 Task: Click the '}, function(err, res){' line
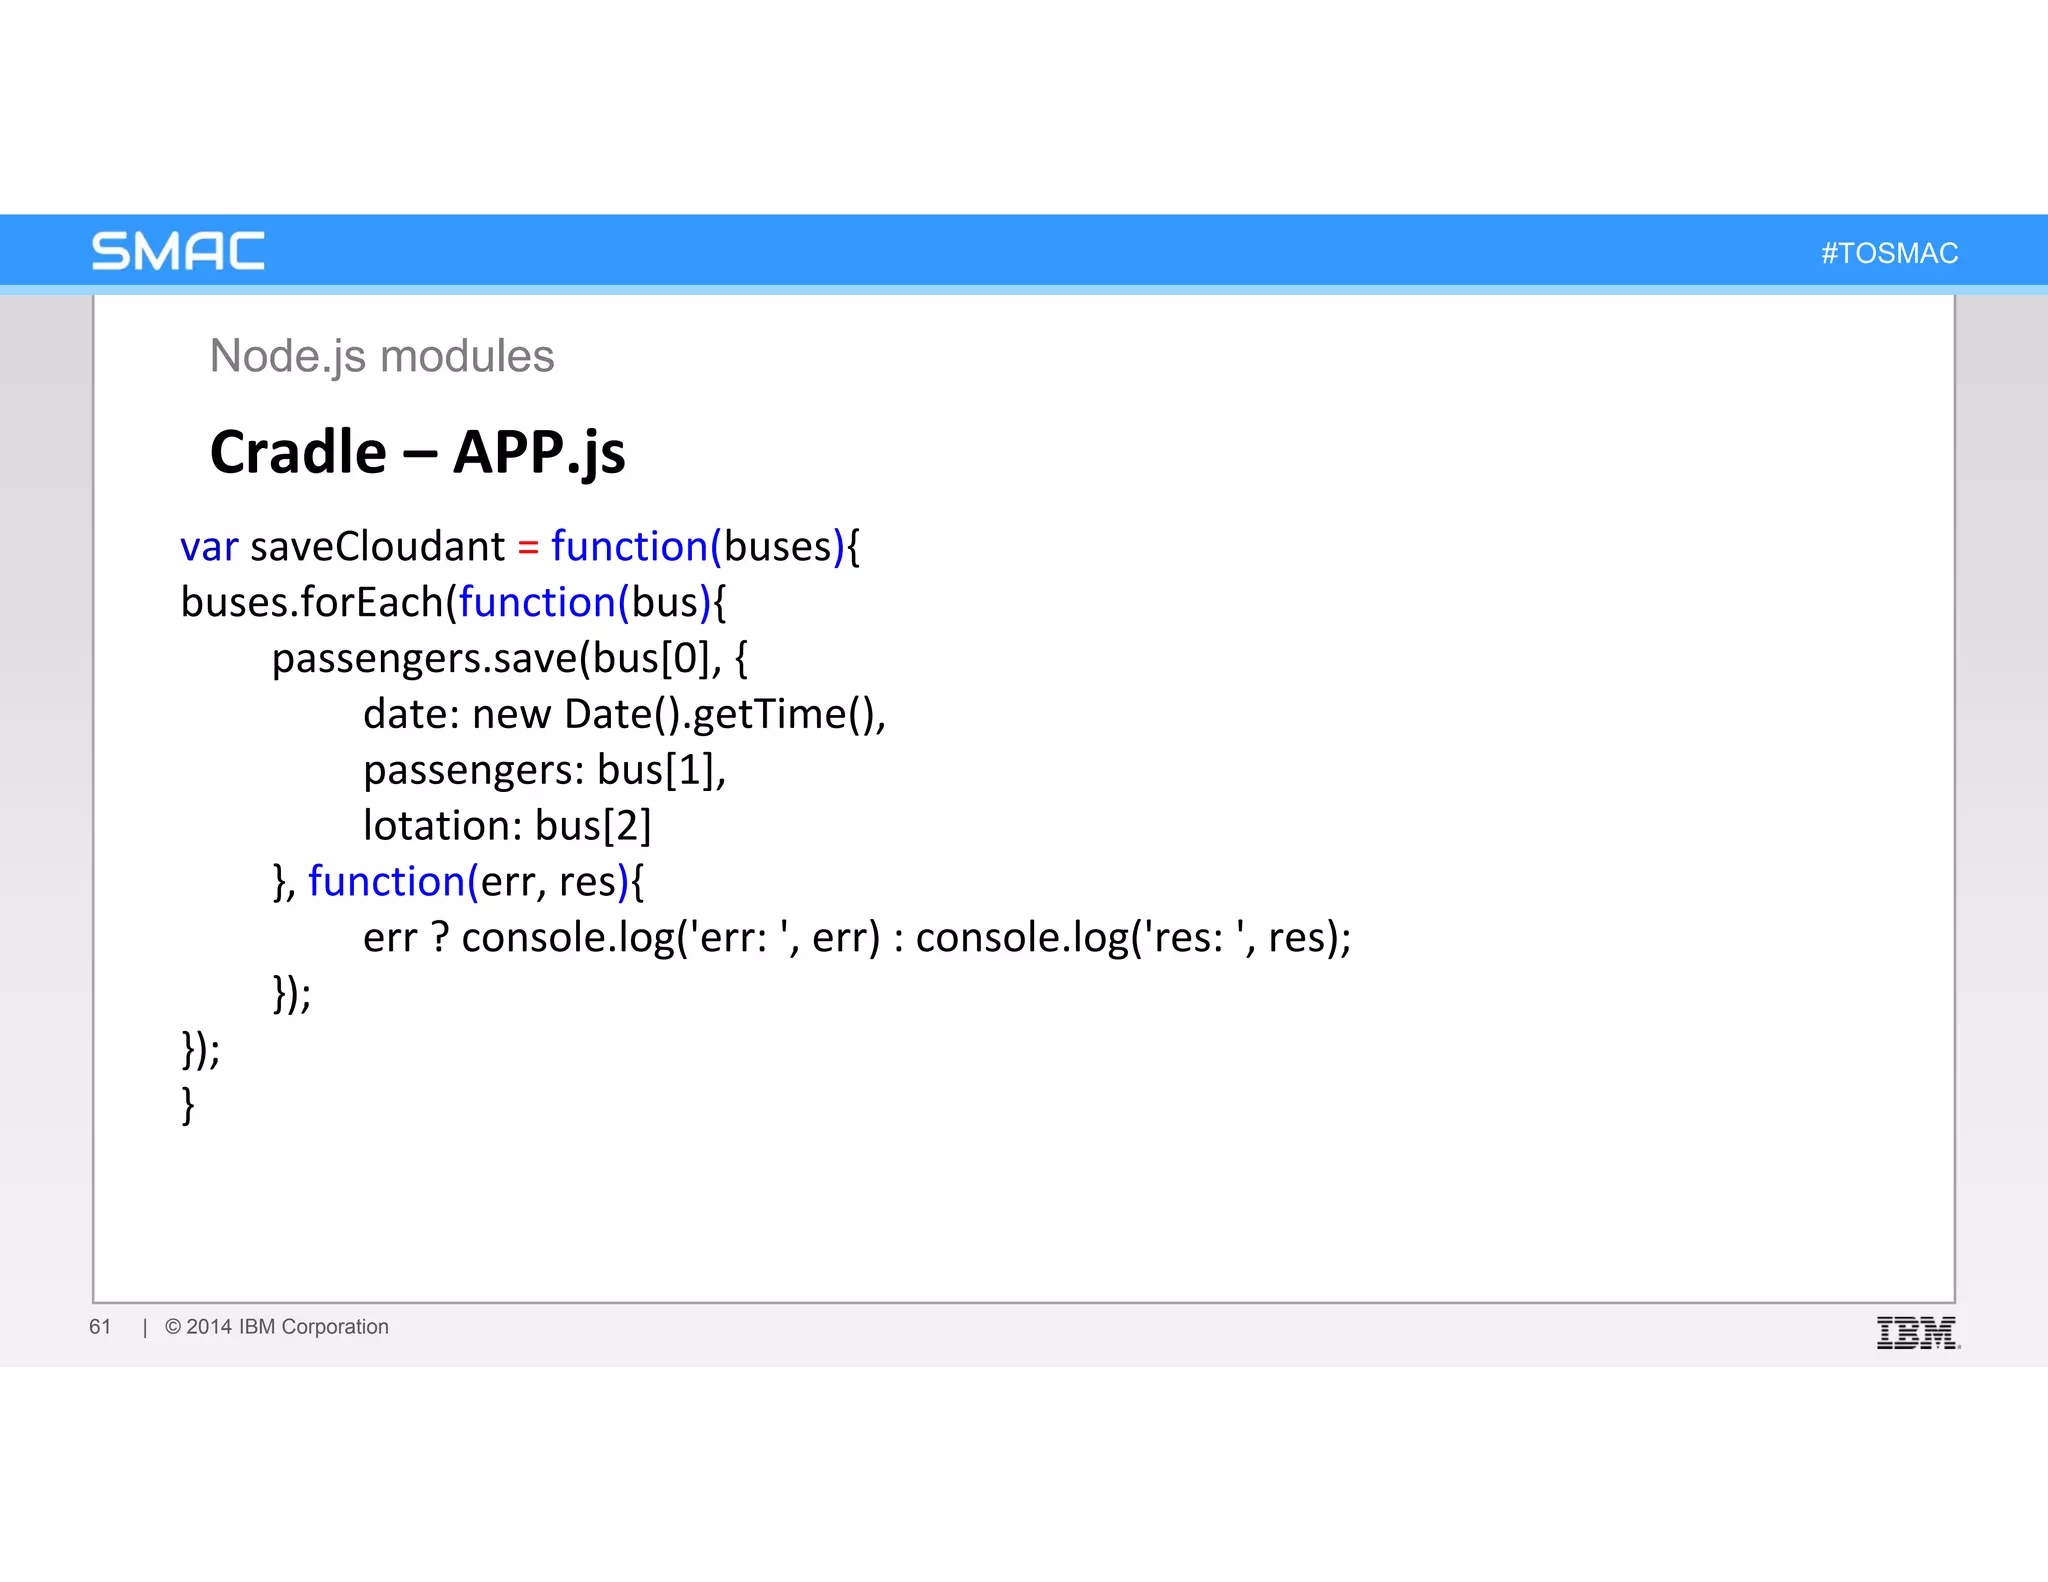click(458, 882)
